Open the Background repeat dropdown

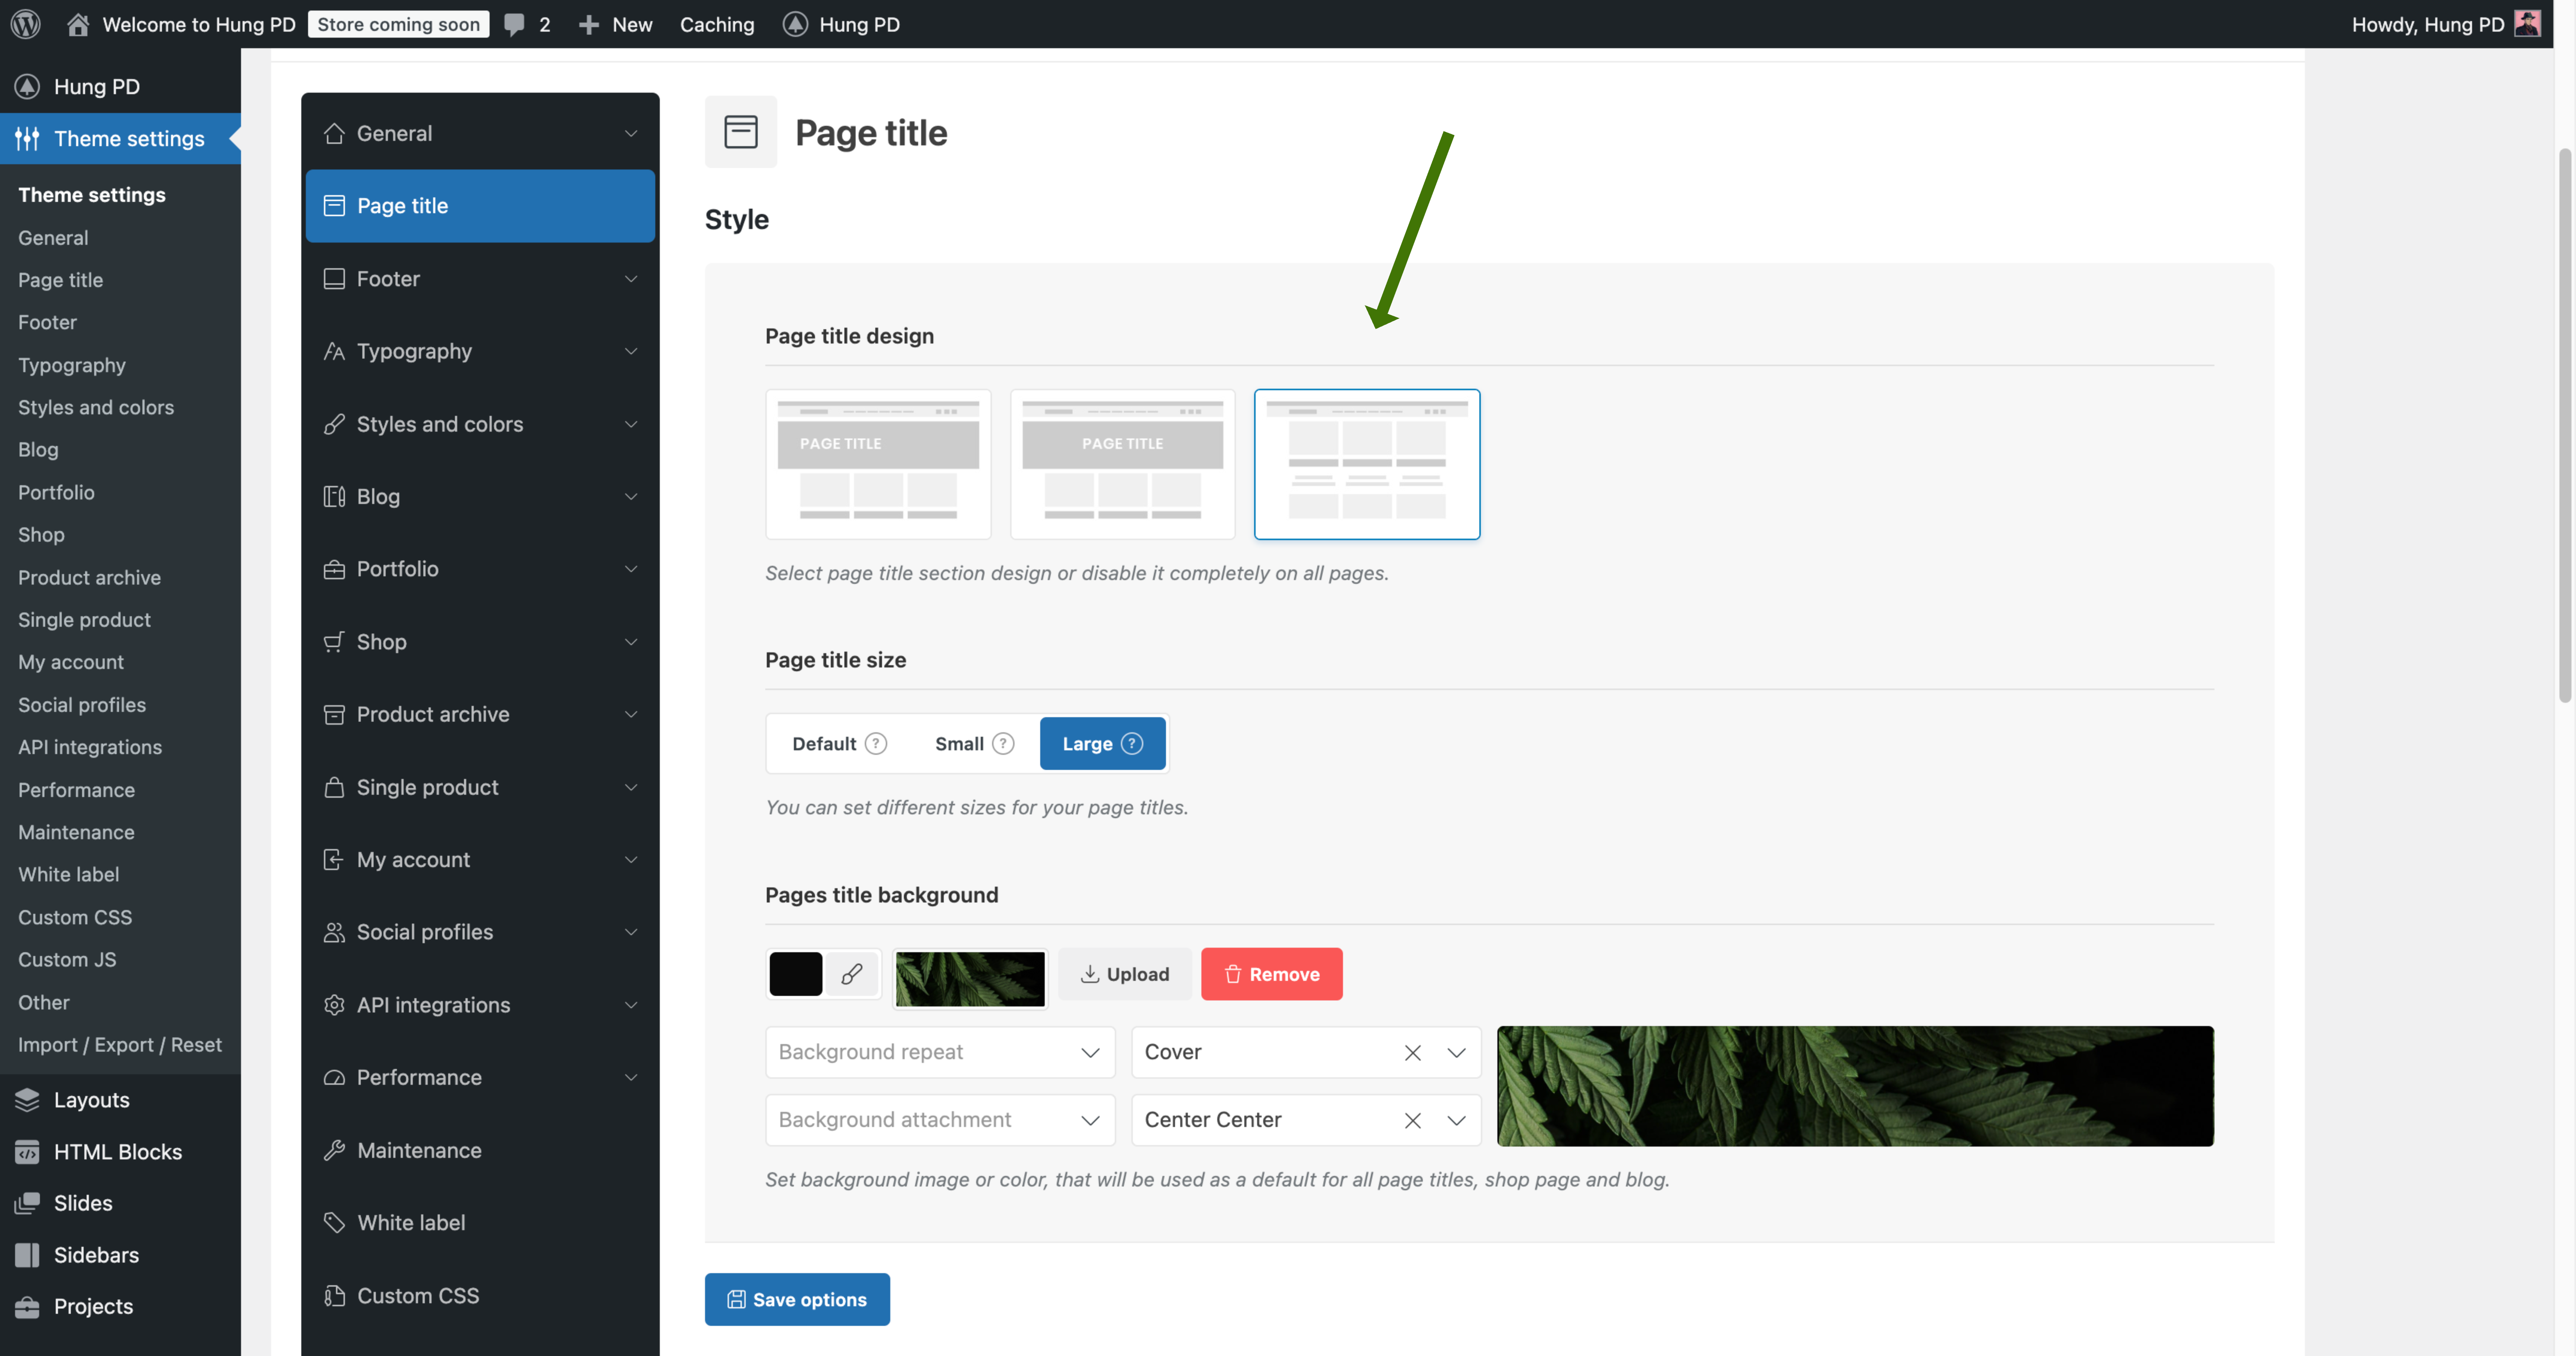point(940,1052)
